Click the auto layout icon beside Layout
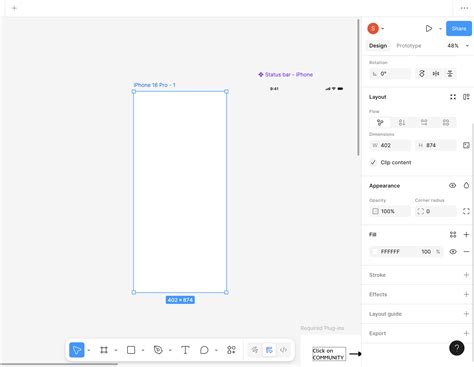474x367 pixels. pyautogui.click(x=466, y=97)
